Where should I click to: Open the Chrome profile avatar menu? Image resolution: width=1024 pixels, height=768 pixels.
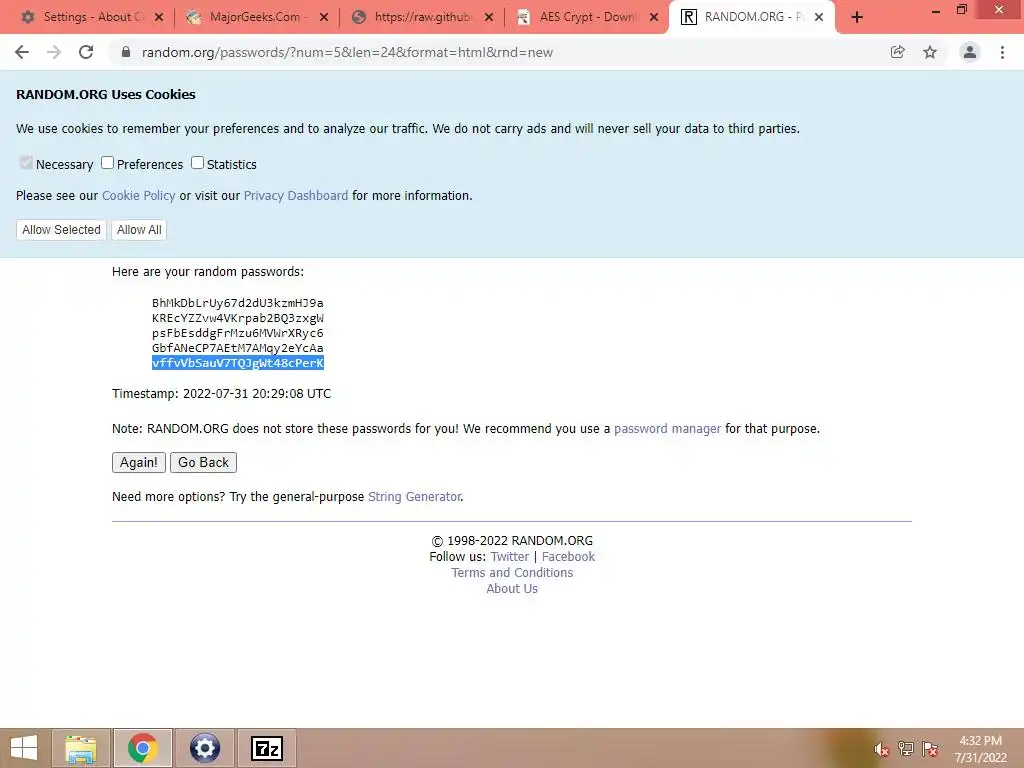(x=970, y=52)
